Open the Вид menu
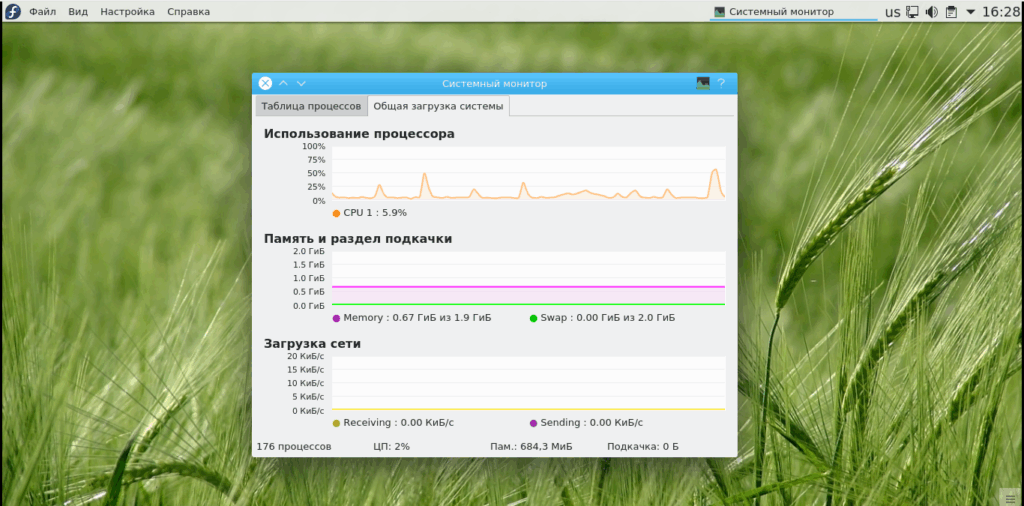Viewport: 1024px width, 506px height. coord(78,12)
